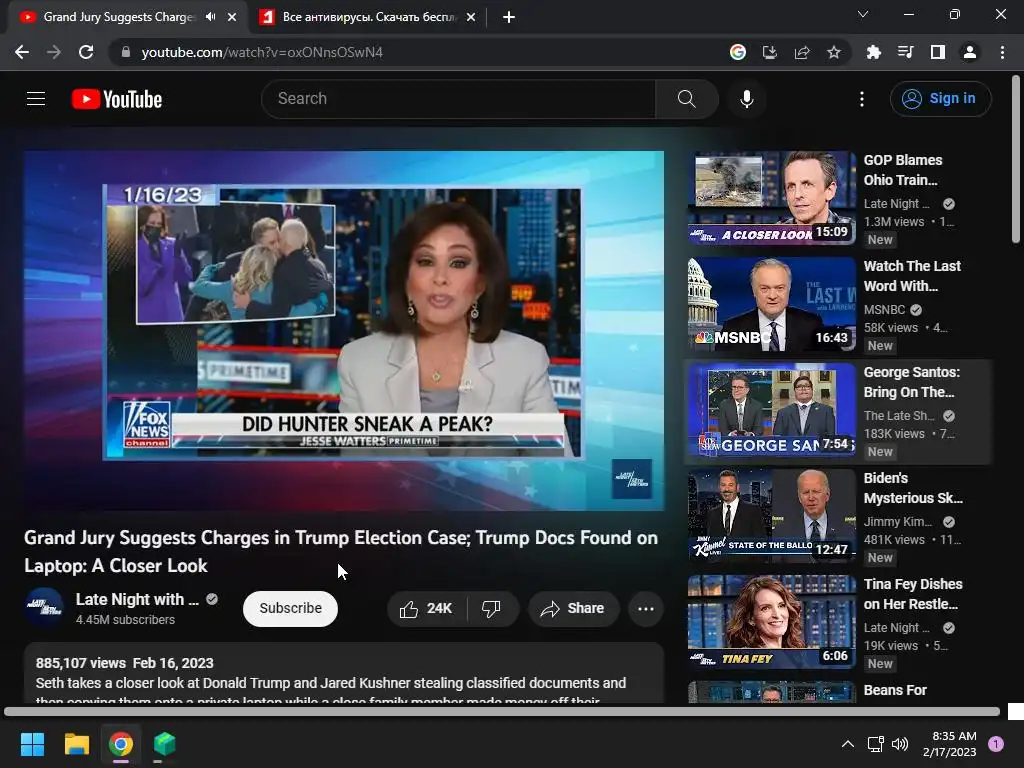Go to YouTube home via logo
This screenshot has width=1024, height=768.
coord(117,99)
